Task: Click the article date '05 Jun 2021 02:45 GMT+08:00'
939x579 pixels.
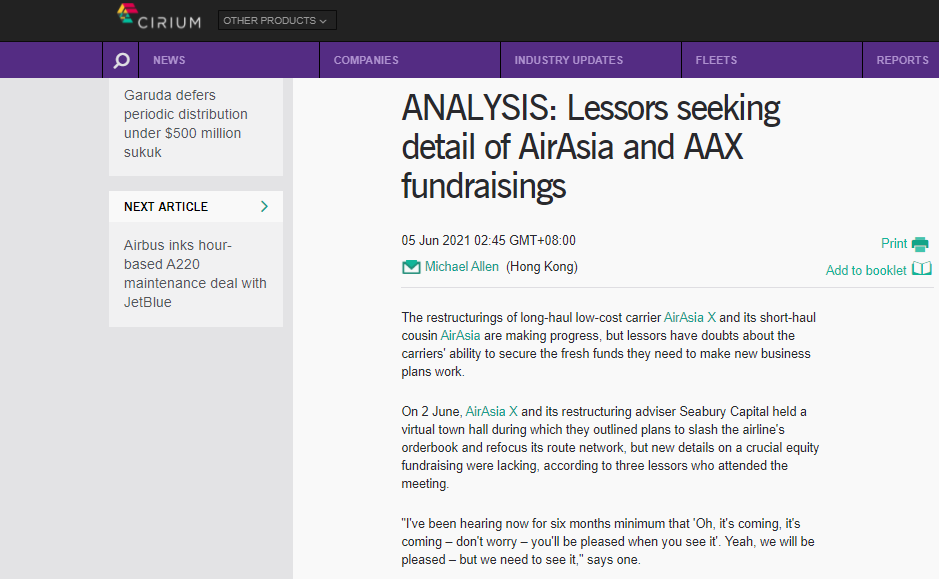Action: point(488,241)
